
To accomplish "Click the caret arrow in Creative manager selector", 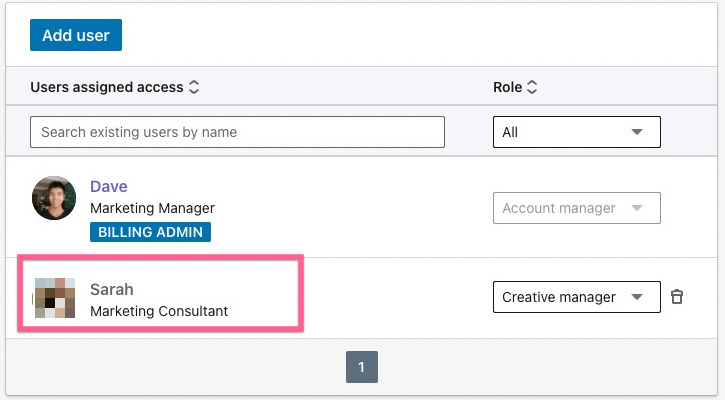I will 637,297.
